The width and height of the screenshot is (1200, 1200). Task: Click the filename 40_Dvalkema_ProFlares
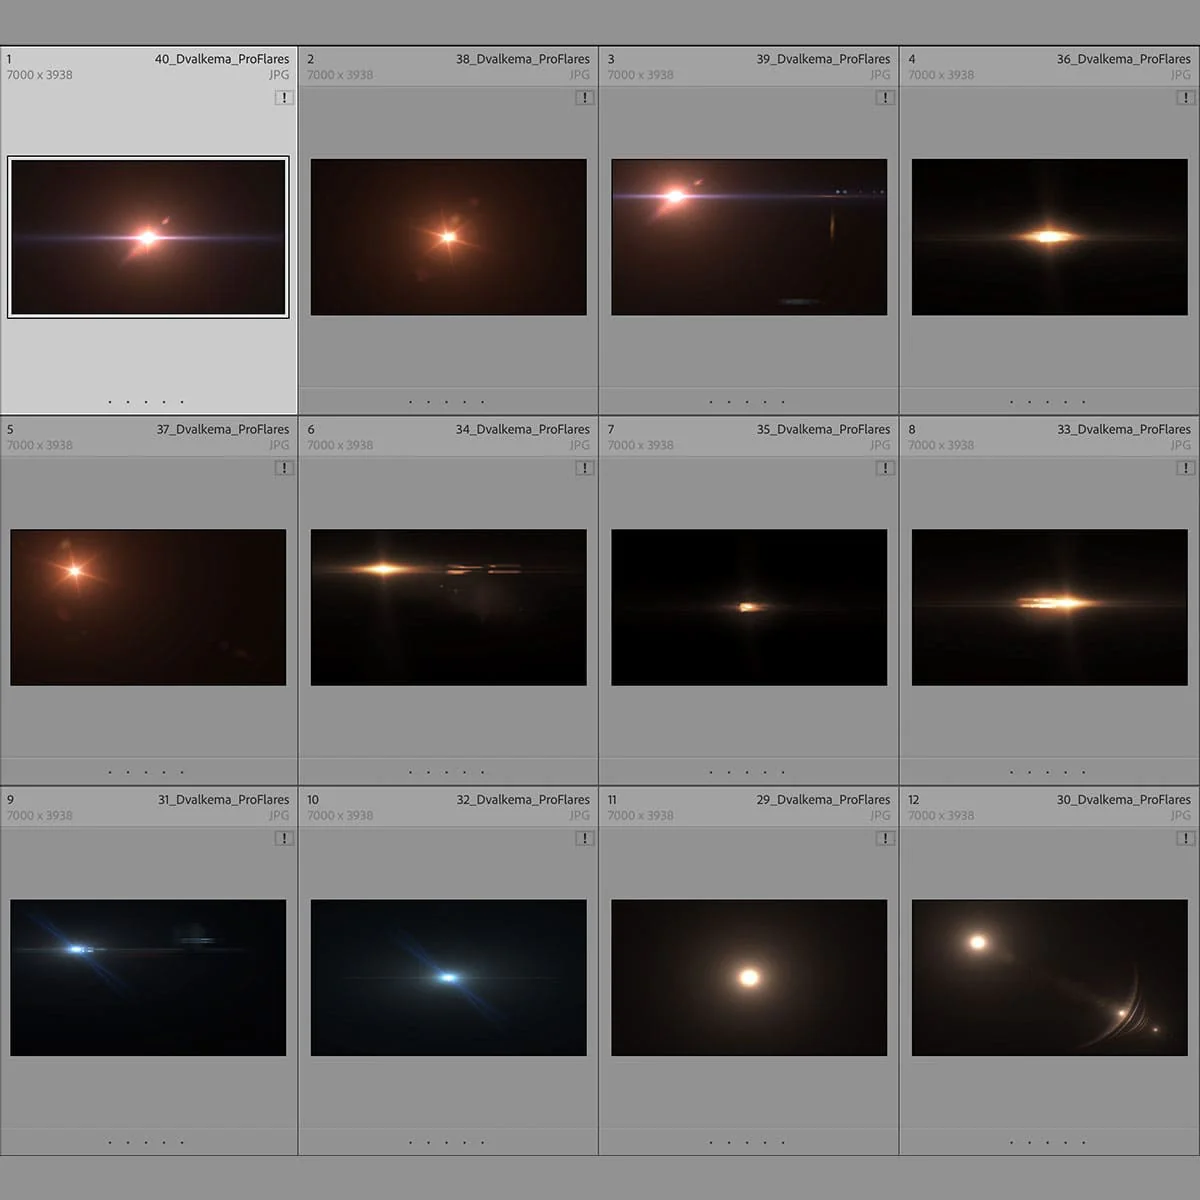click(222, 59)
